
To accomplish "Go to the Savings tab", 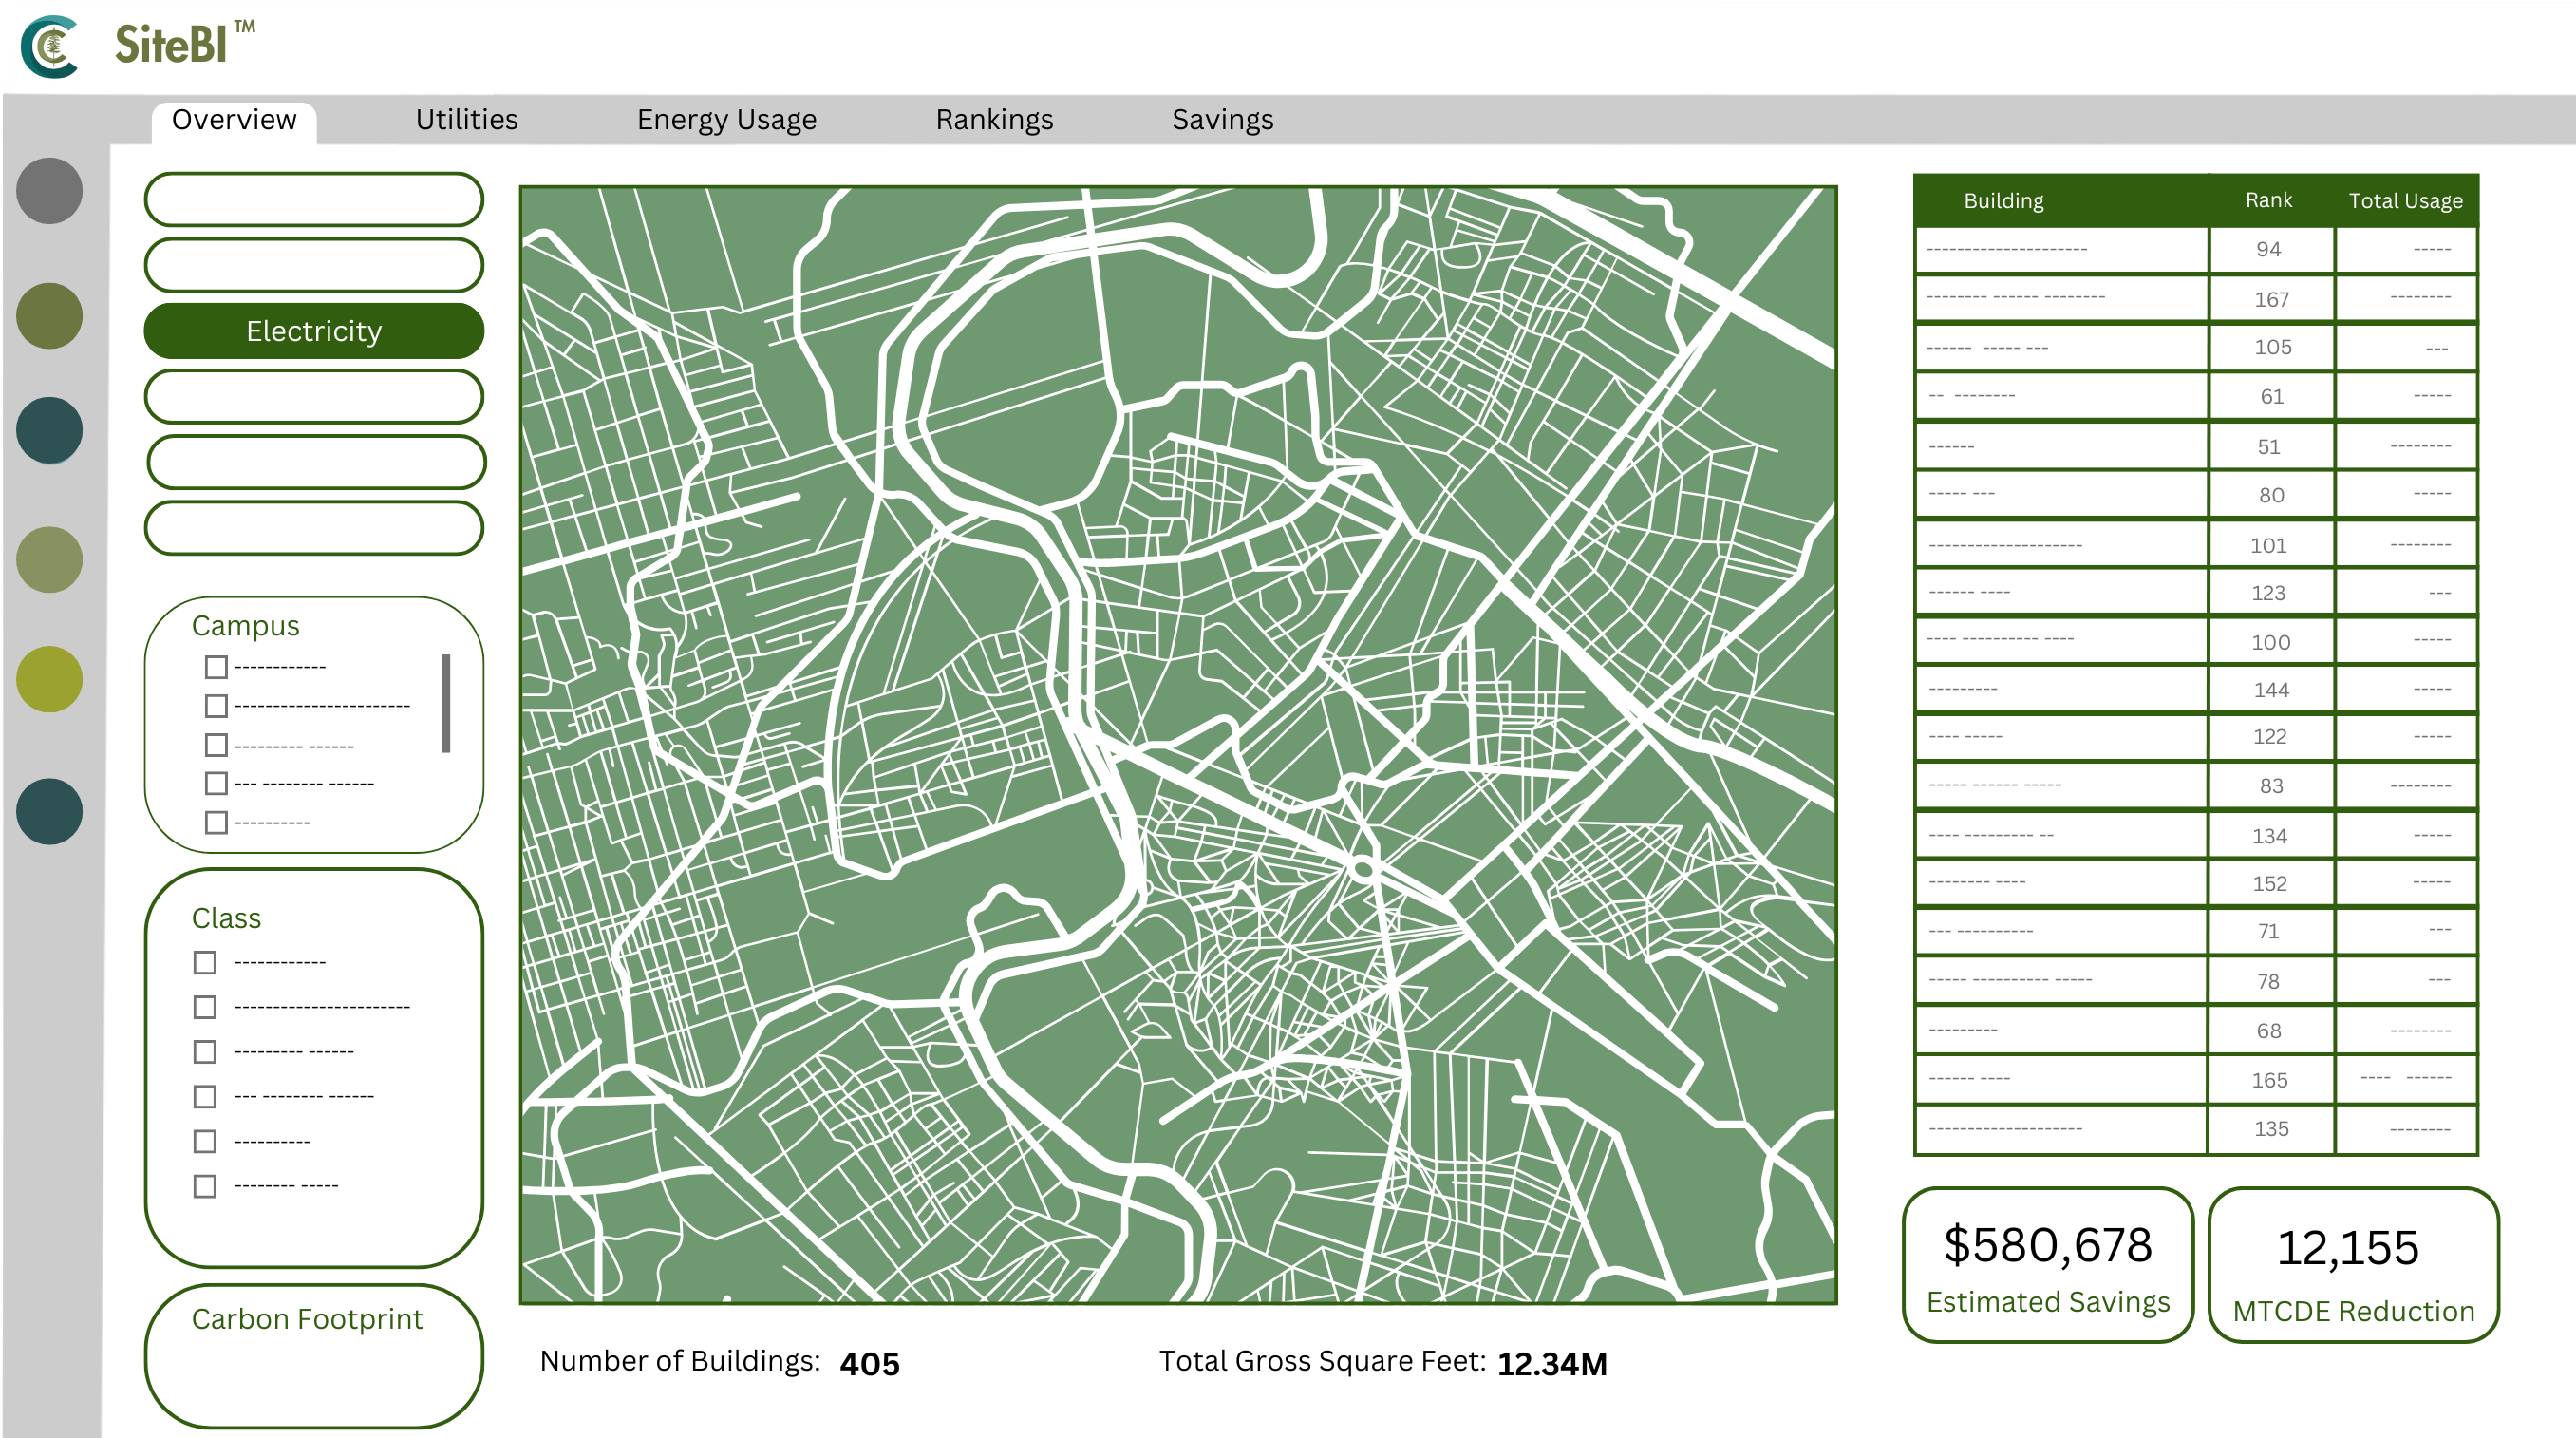I will 1222,120.
